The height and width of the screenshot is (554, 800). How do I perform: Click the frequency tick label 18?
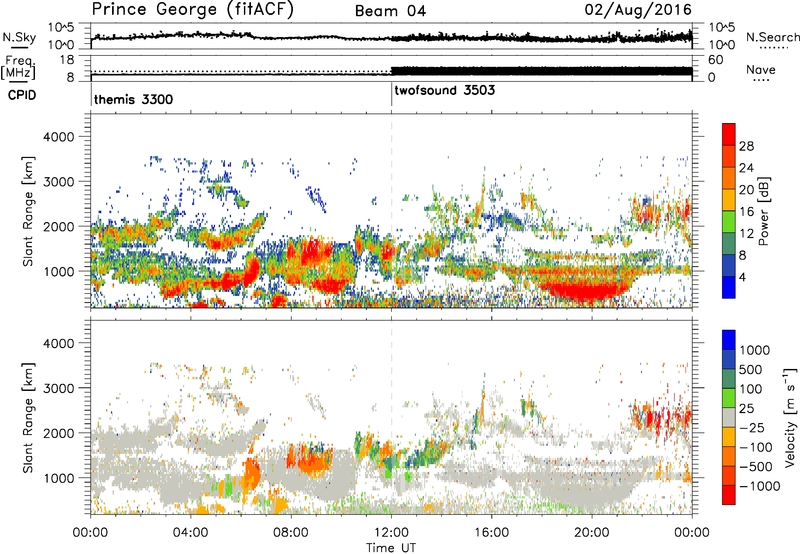[67, 60]
